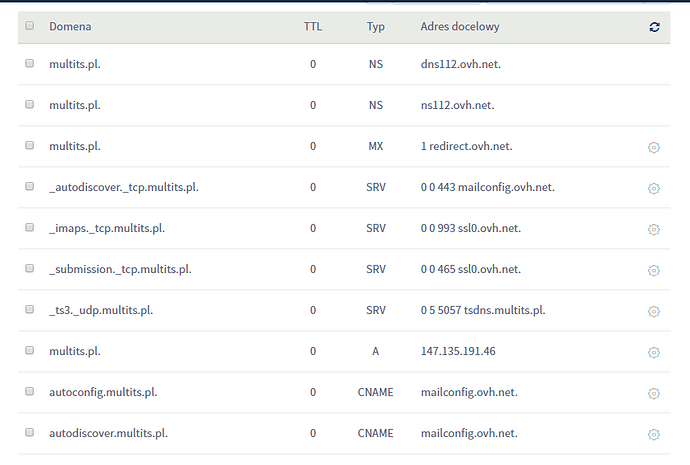The image size is (690, 465).
Task: Toggle the select-all checkbox in header
Action: point(29,26)
